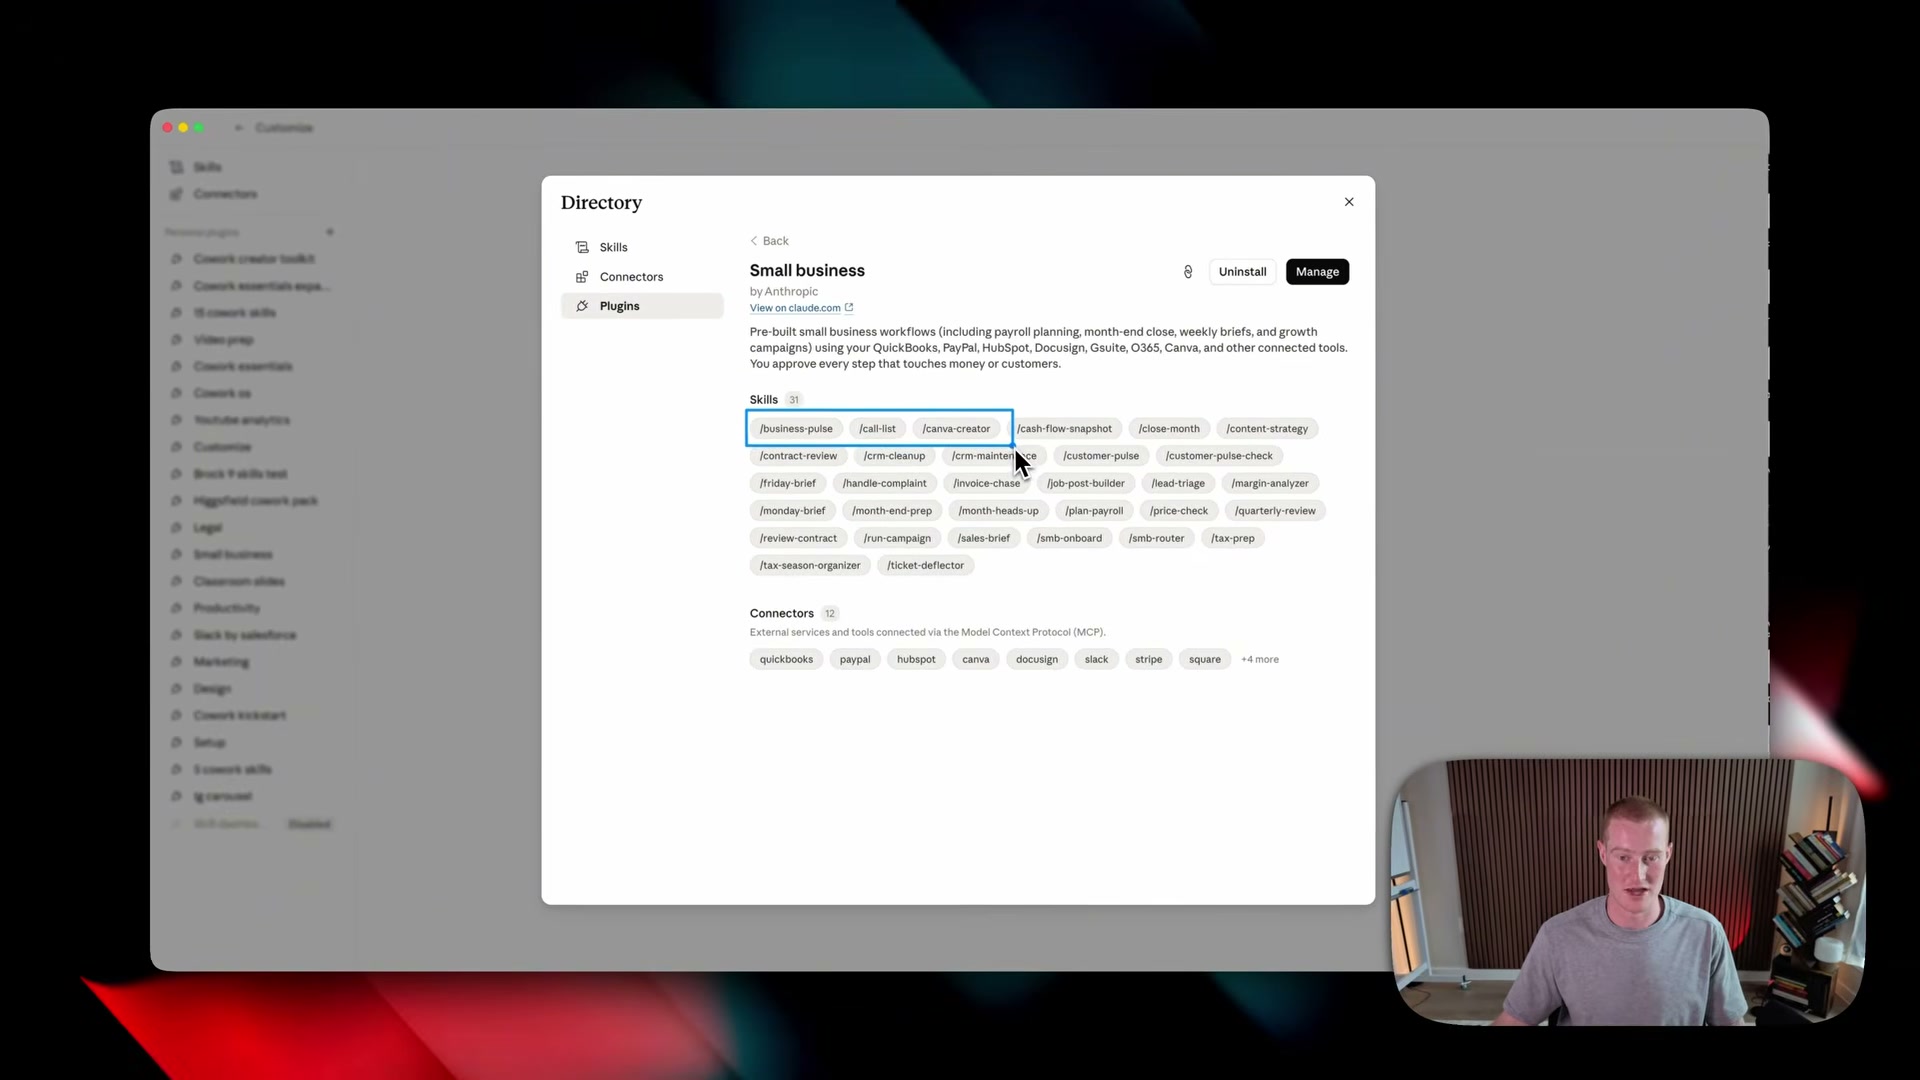This screenshot has height=1080, width=1920.
Task: Click the /monday-brief skill chip
Action: pos(792,511)
